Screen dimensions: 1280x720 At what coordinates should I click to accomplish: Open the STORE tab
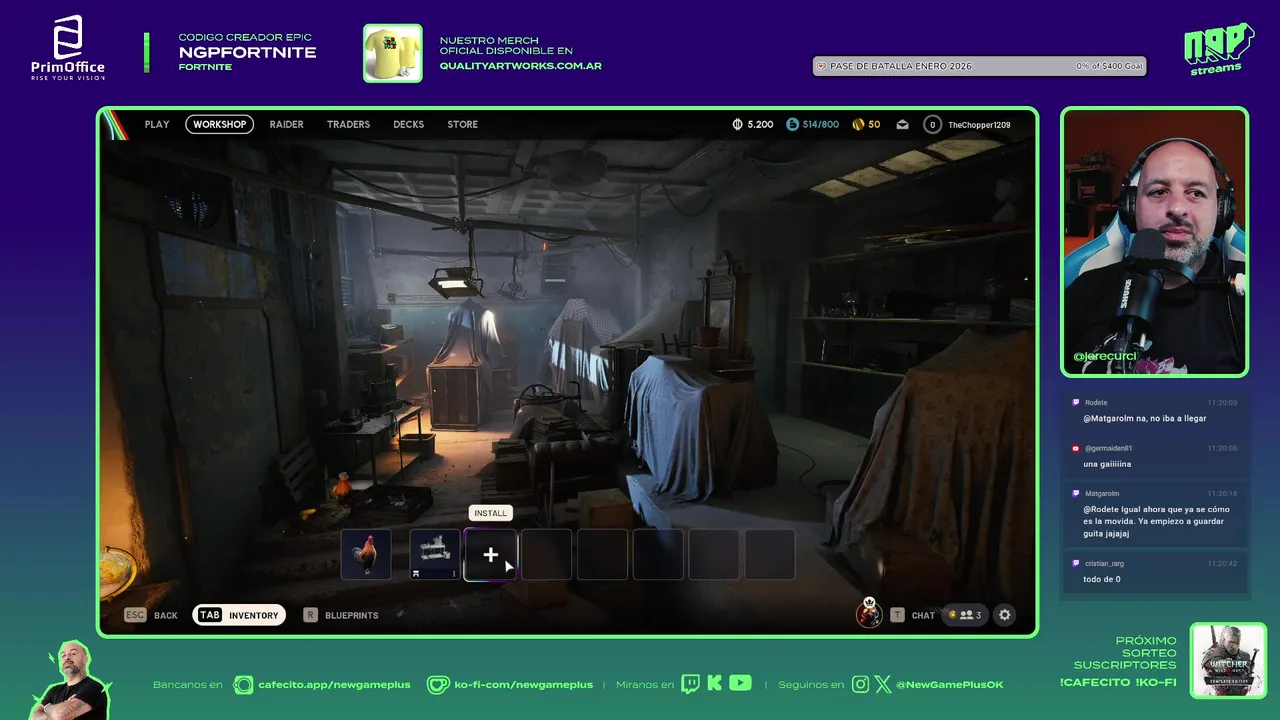click(462, 124)
